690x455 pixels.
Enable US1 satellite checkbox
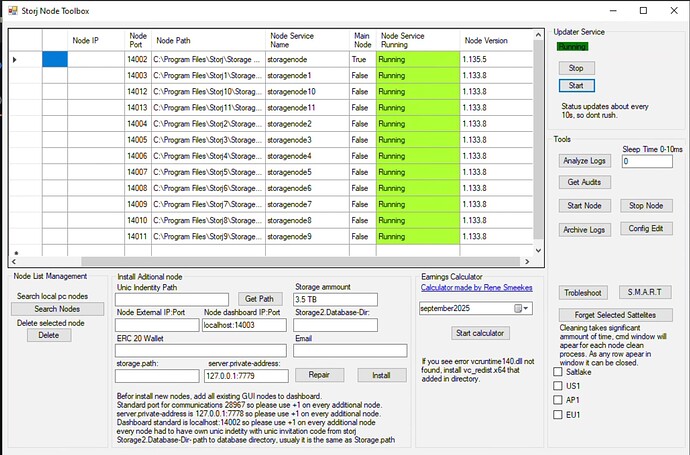coord(558,386)
